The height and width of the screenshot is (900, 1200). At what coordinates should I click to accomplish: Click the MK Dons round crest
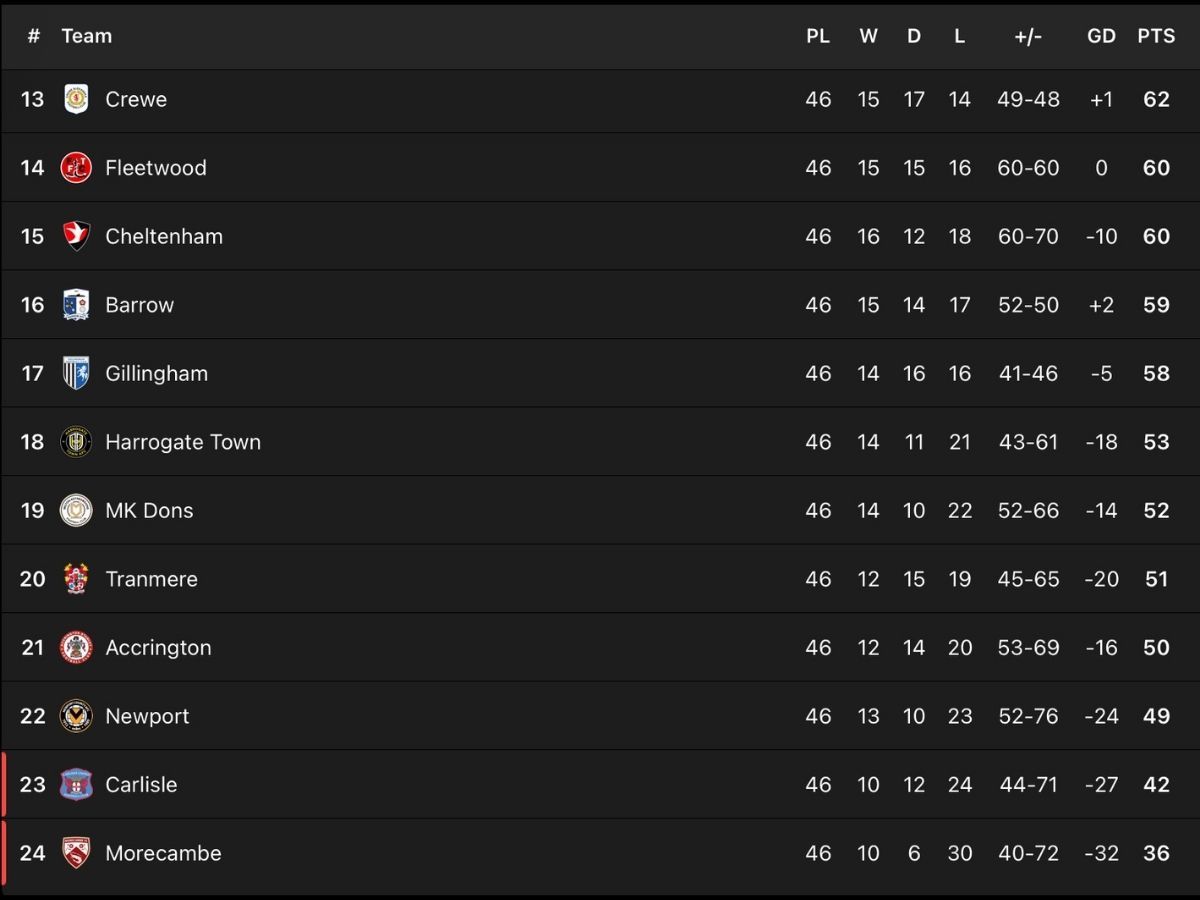pyautogui.click(x=76, y=510)
